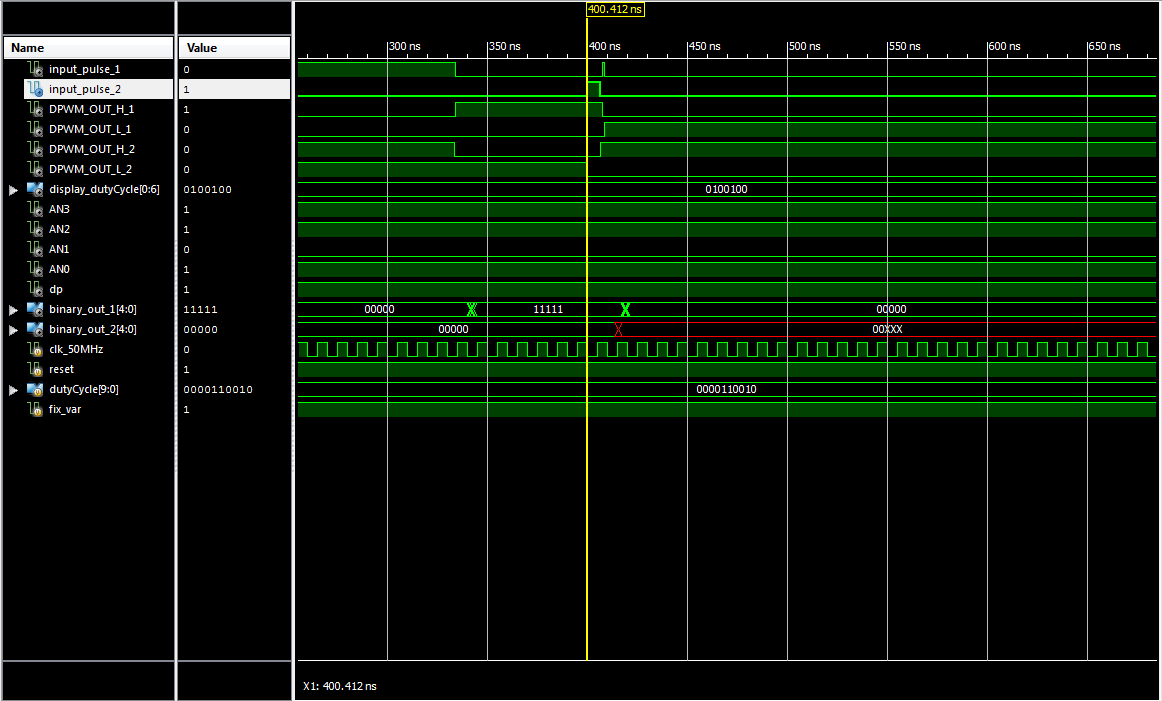
Task: Click the binary_out_2 bus icon
Action: pyautogui.click(x=35, y=329)
